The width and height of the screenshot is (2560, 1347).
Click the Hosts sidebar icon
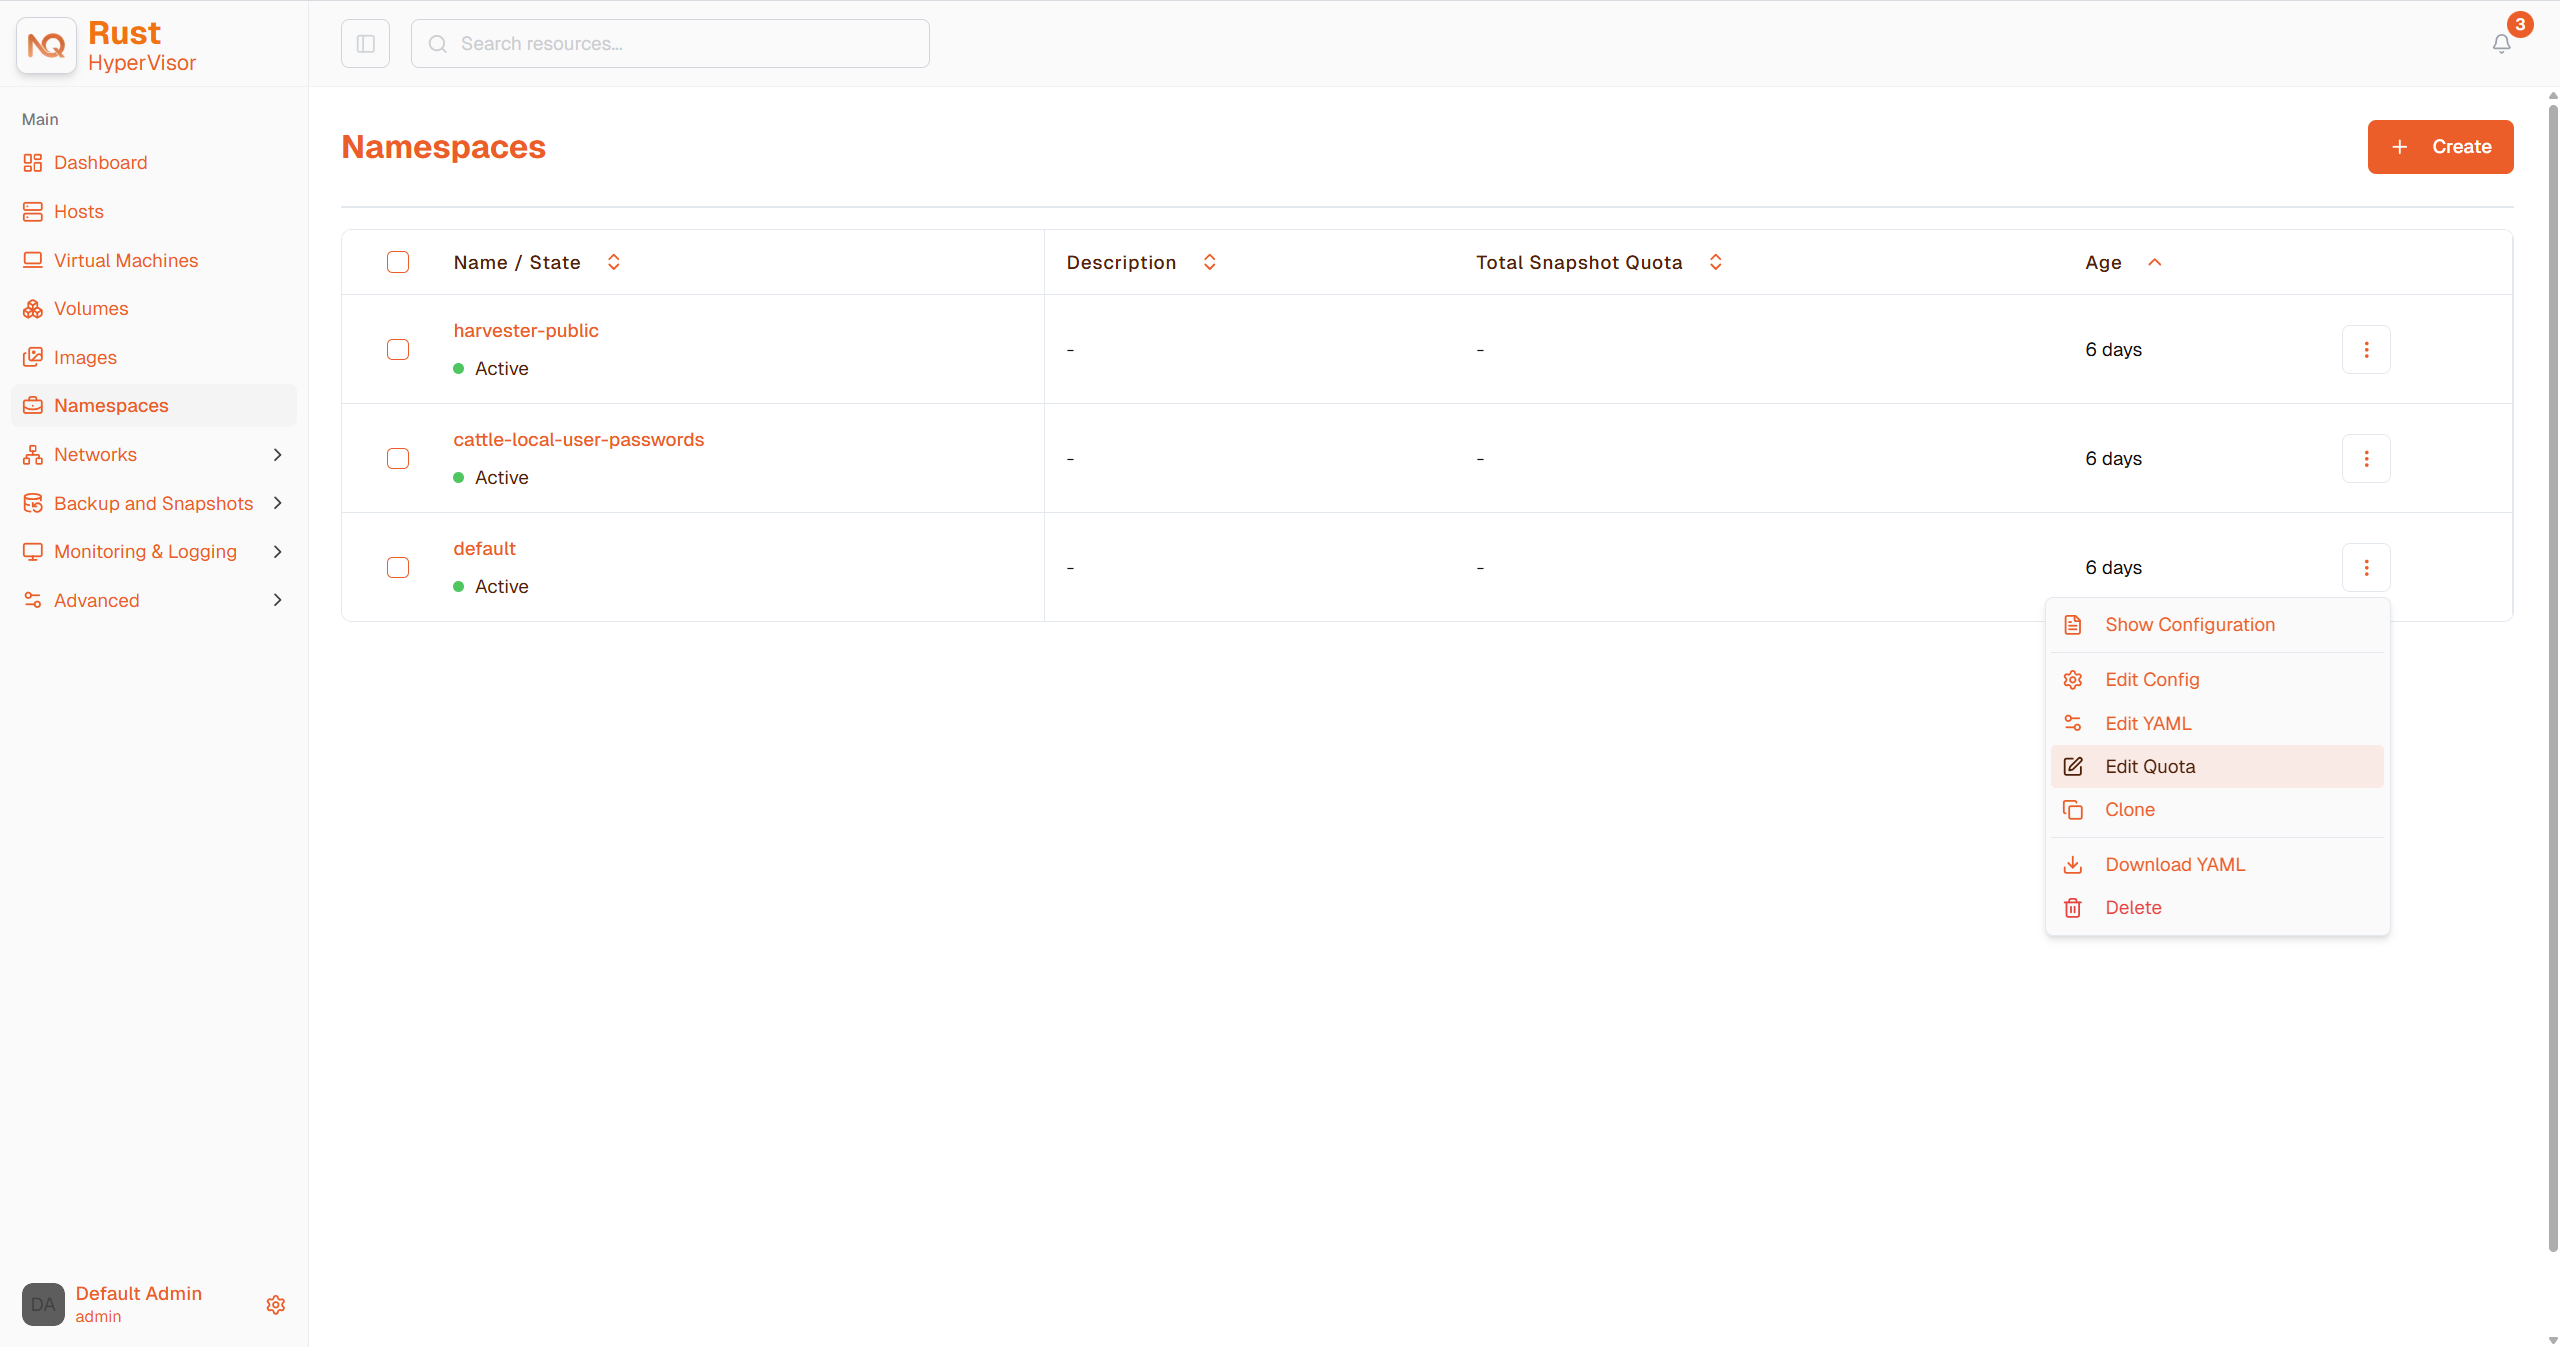pyautogui.click(x=33, y=212)
